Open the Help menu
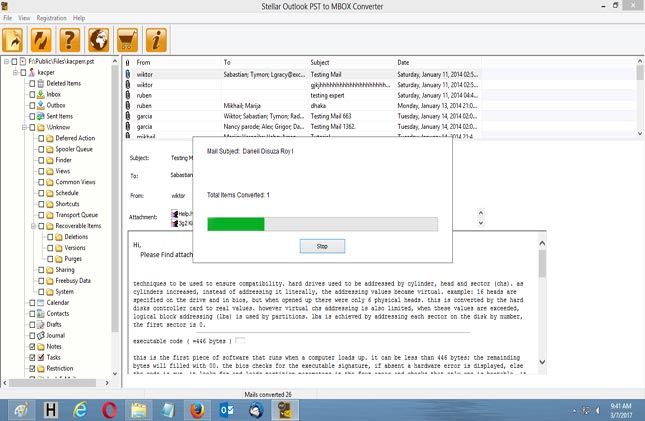This screenshot has width=645, height=421. [79, 18]
